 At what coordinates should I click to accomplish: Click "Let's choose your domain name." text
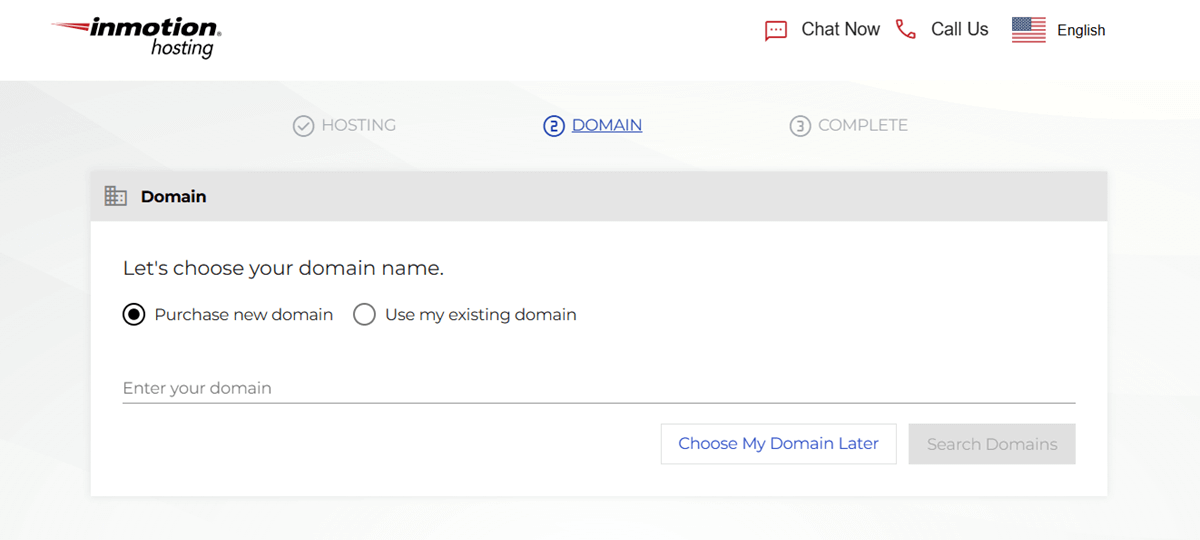[x=283, y=268]
